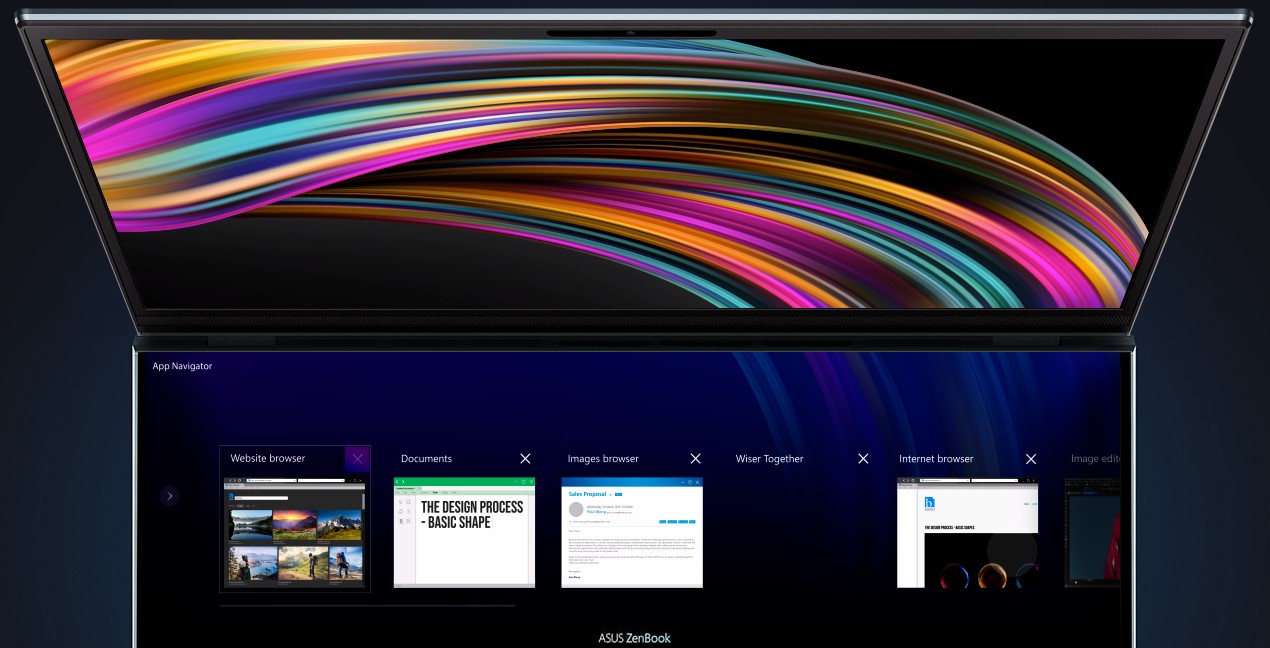1270x648 pixels.
Task: Click the Internet browser title label
Action: point(936,459)
